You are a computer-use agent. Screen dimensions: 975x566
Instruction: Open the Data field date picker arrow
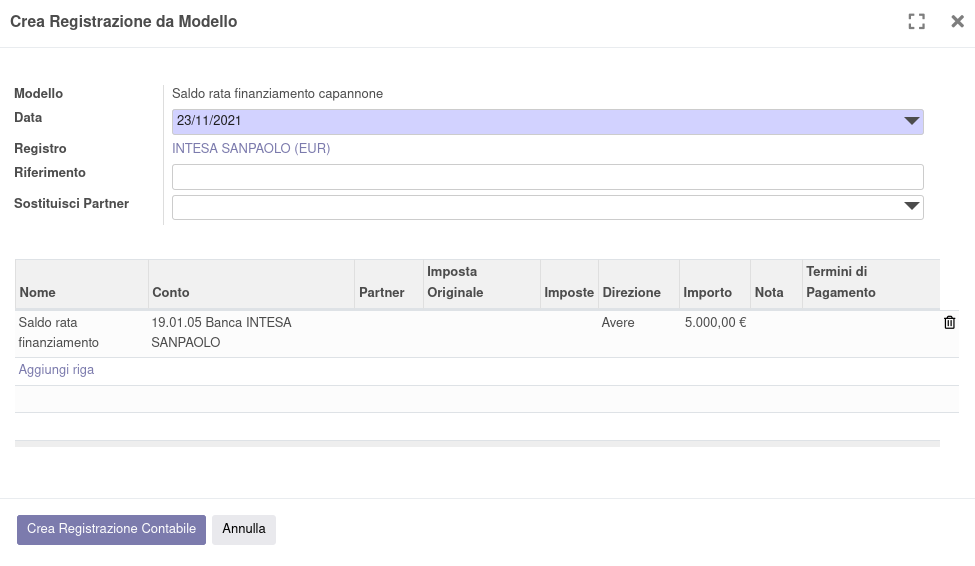pos(911,122)
